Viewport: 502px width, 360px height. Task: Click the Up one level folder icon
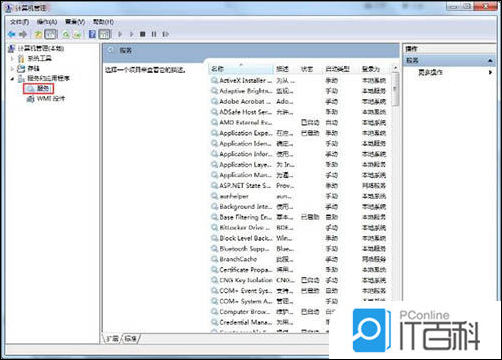pos(38,34)
